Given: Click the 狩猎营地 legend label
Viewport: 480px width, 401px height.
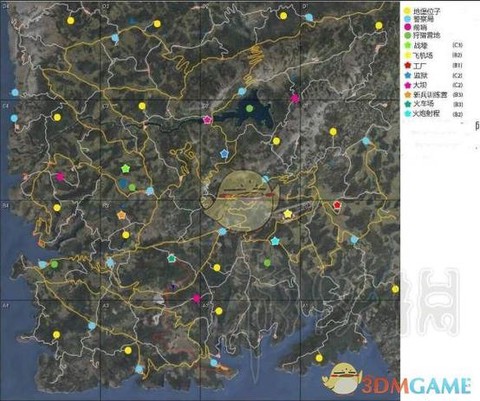Looking at the screenshot, I should 426,35.
